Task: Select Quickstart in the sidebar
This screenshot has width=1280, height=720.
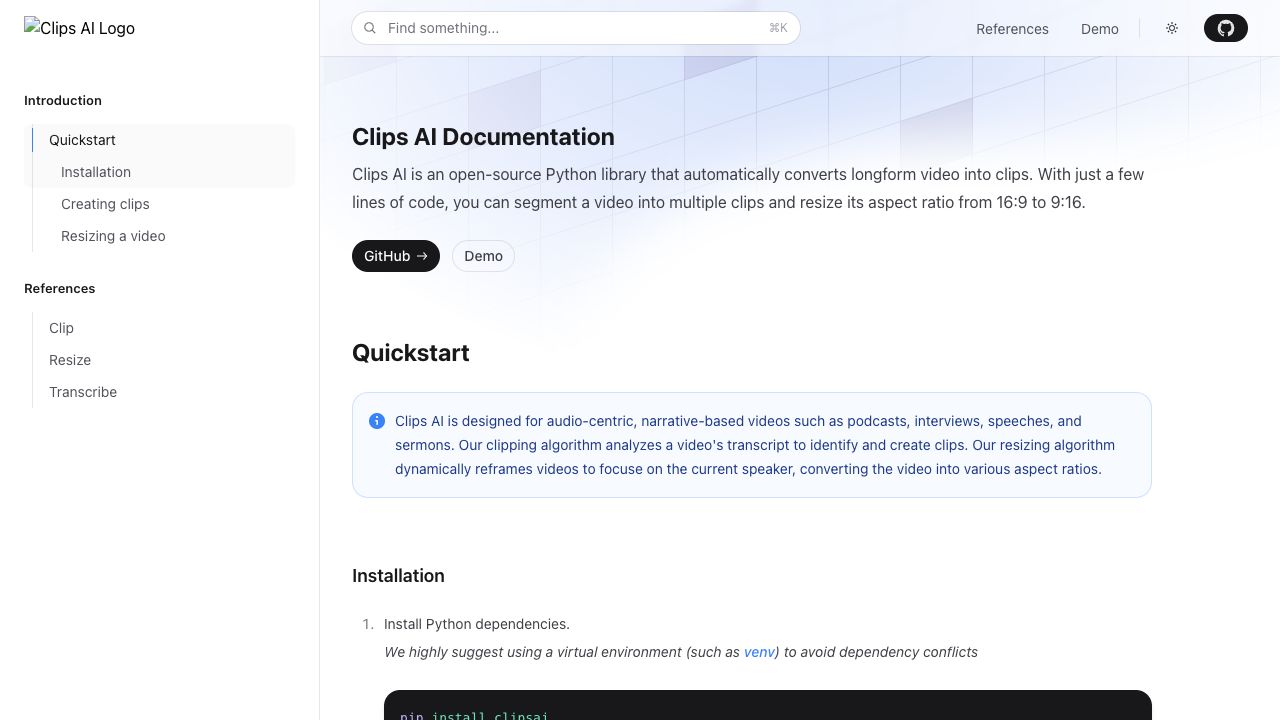Action: click(82, 140)
